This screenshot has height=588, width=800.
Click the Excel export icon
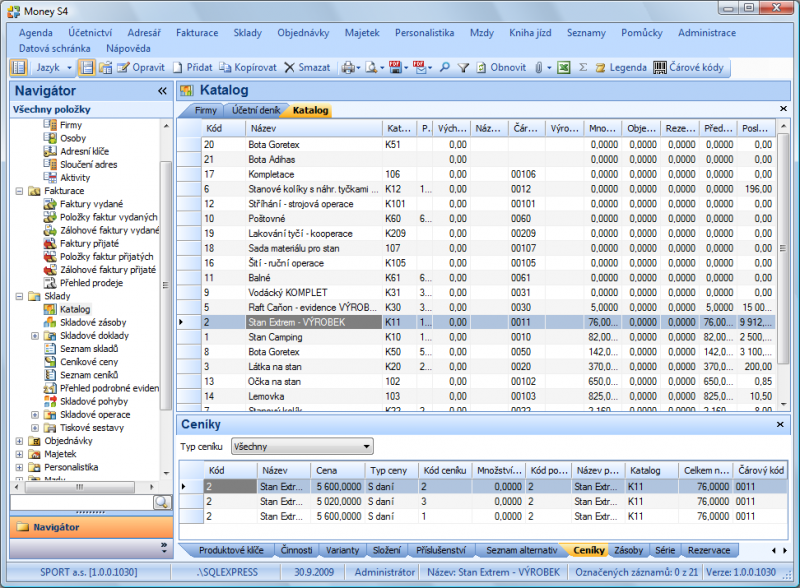(564, 67)
